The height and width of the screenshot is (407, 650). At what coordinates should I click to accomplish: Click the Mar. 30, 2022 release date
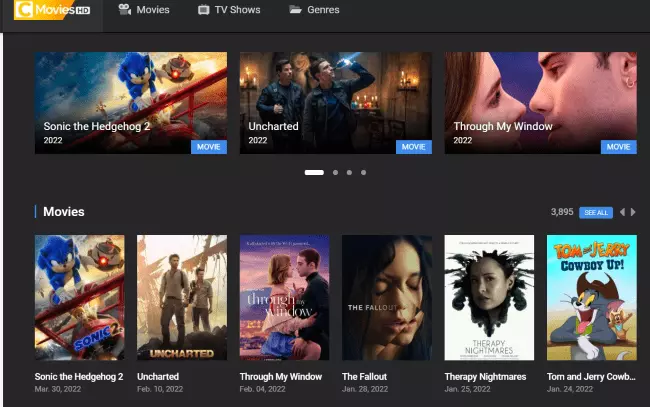tap(58, 389)
